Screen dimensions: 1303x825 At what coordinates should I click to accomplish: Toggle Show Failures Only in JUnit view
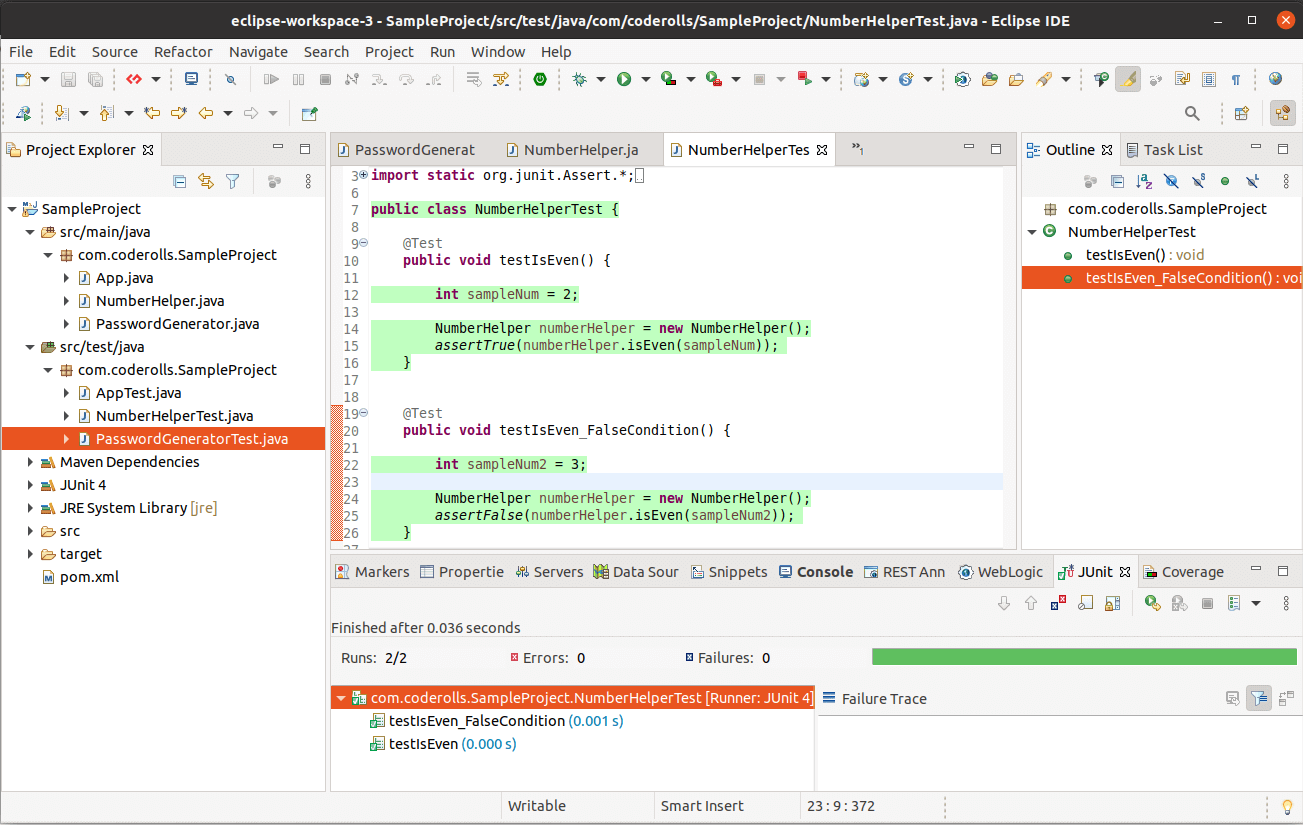point(1058,603)
